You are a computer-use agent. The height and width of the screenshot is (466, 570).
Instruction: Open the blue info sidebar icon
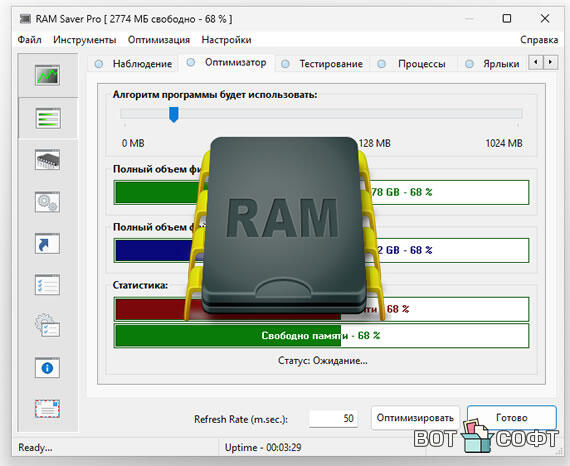(x=47, y=368)
